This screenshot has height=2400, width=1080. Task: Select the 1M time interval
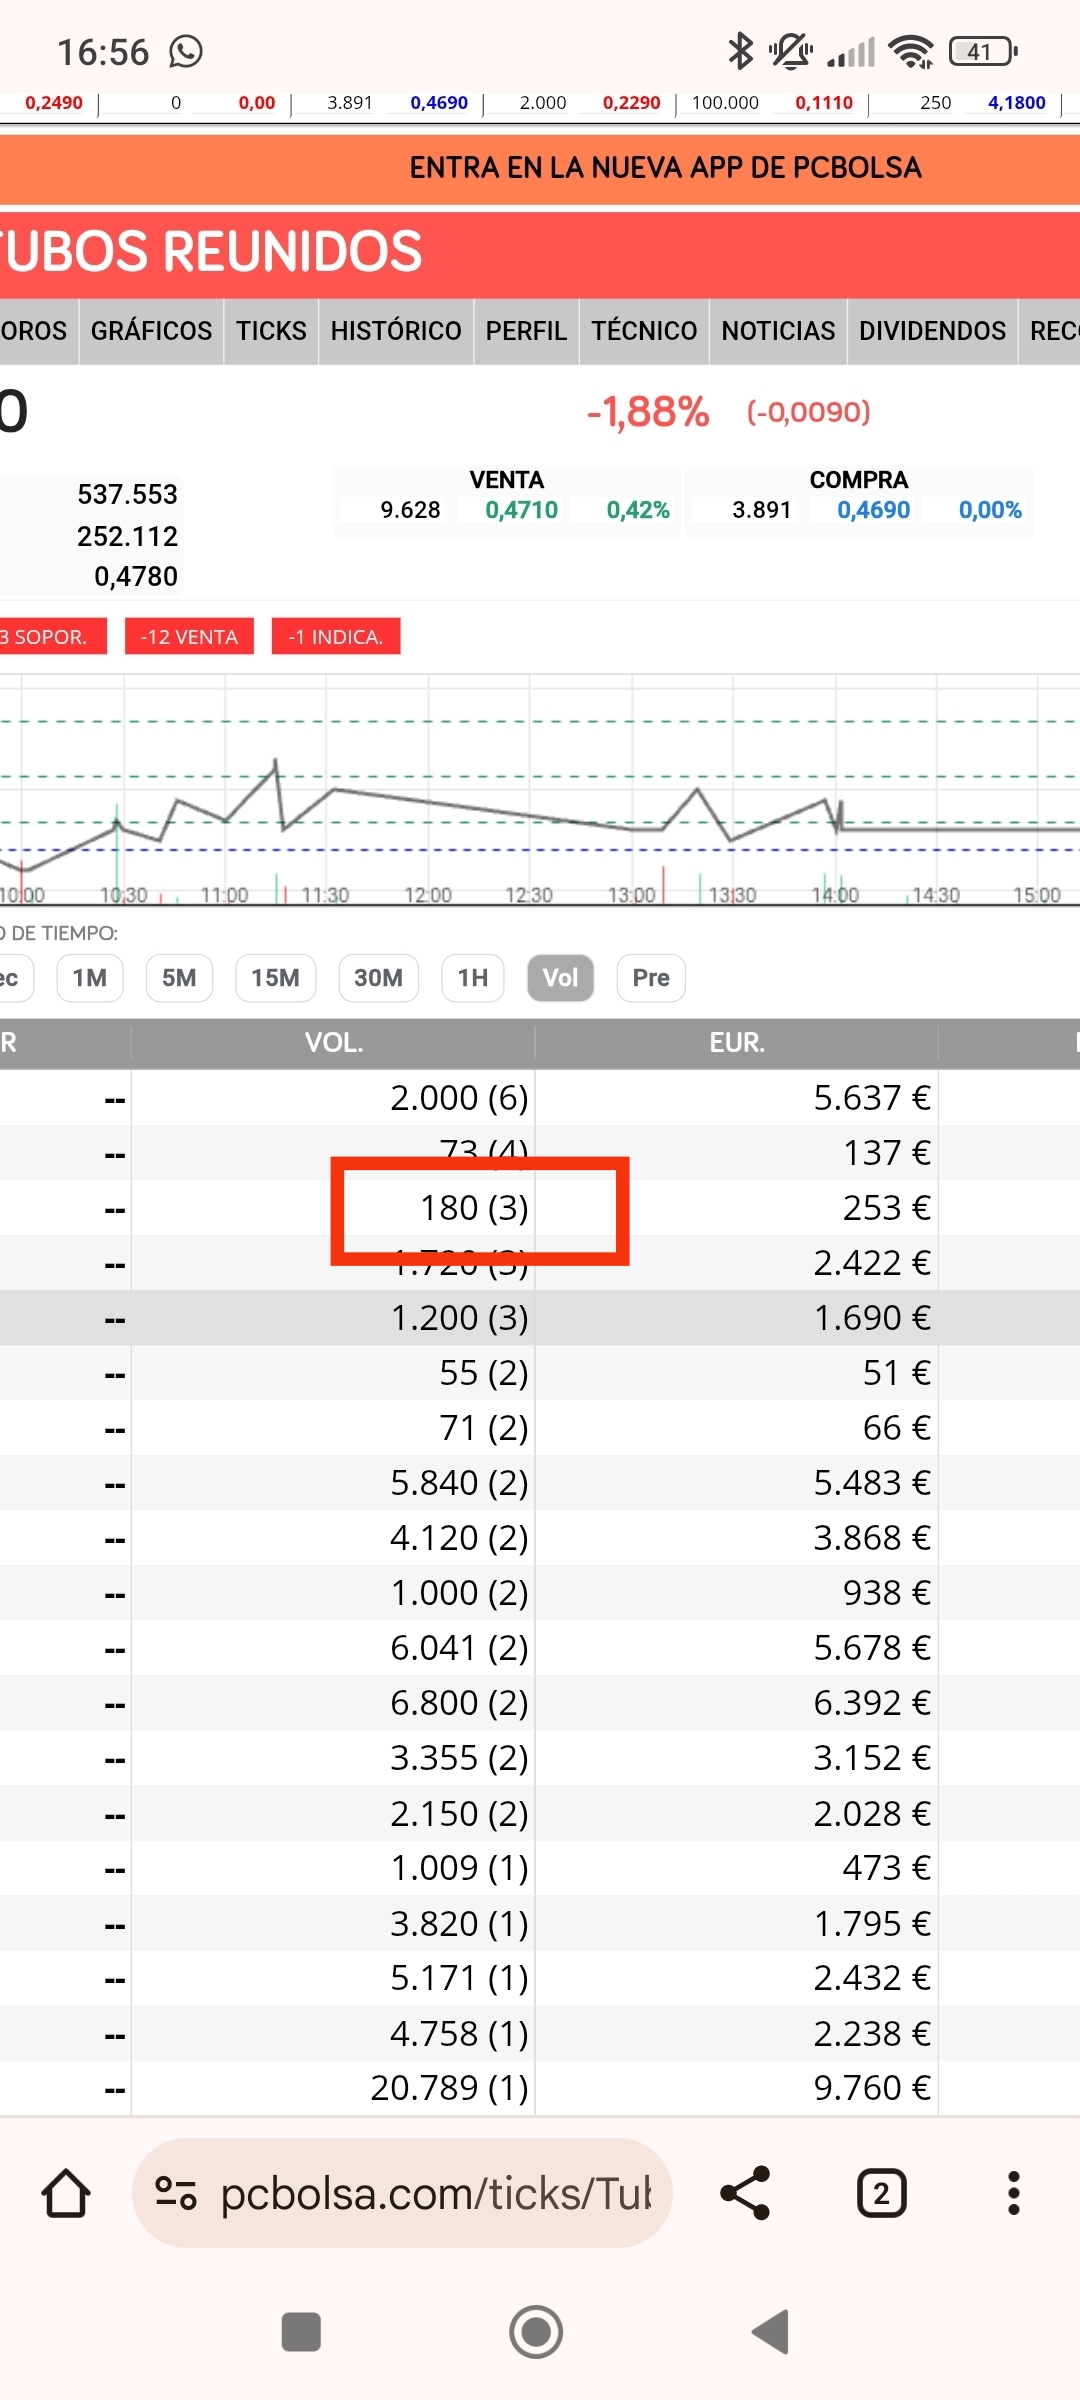pos(90,978)
